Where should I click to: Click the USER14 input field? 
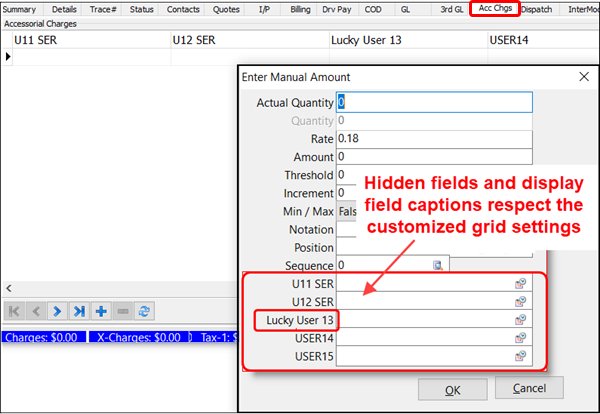pos(434,338)
